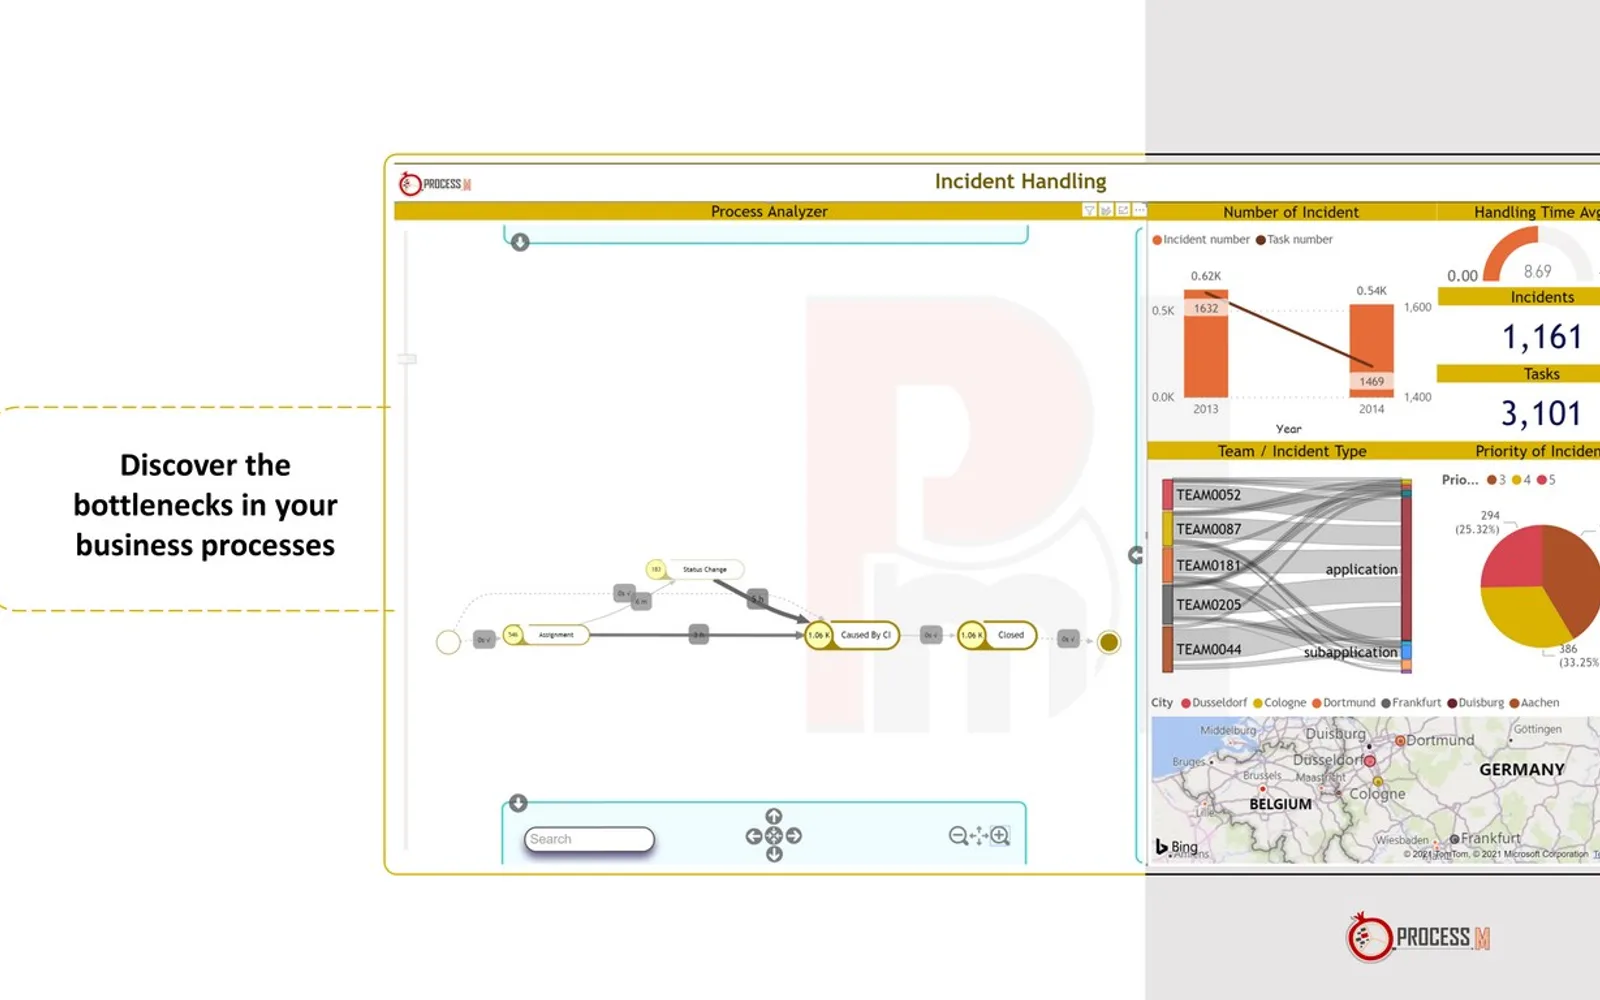The image size is (1600, 1000).
Task: Select the red pie slice in priority chart
Action: pos(1515,558)
